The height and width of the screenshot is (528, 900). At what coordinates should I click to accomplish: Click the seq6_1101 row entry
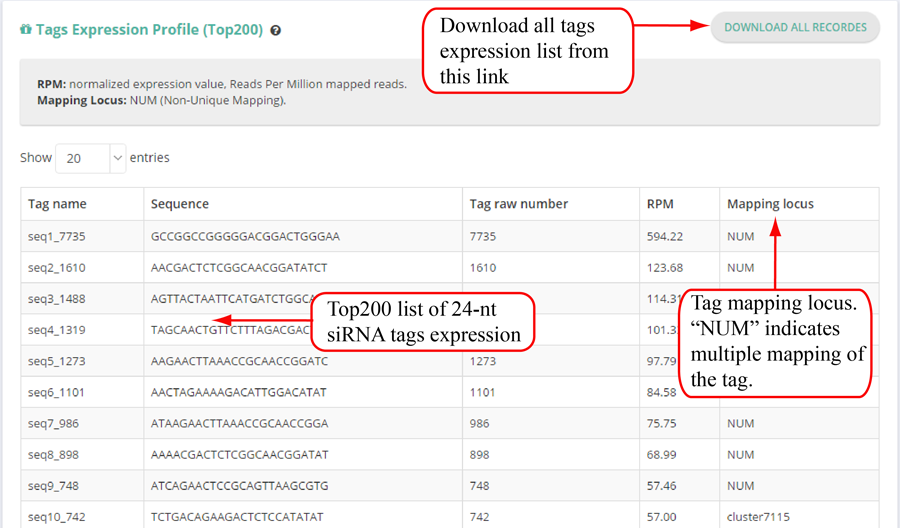tap(57, 392)
